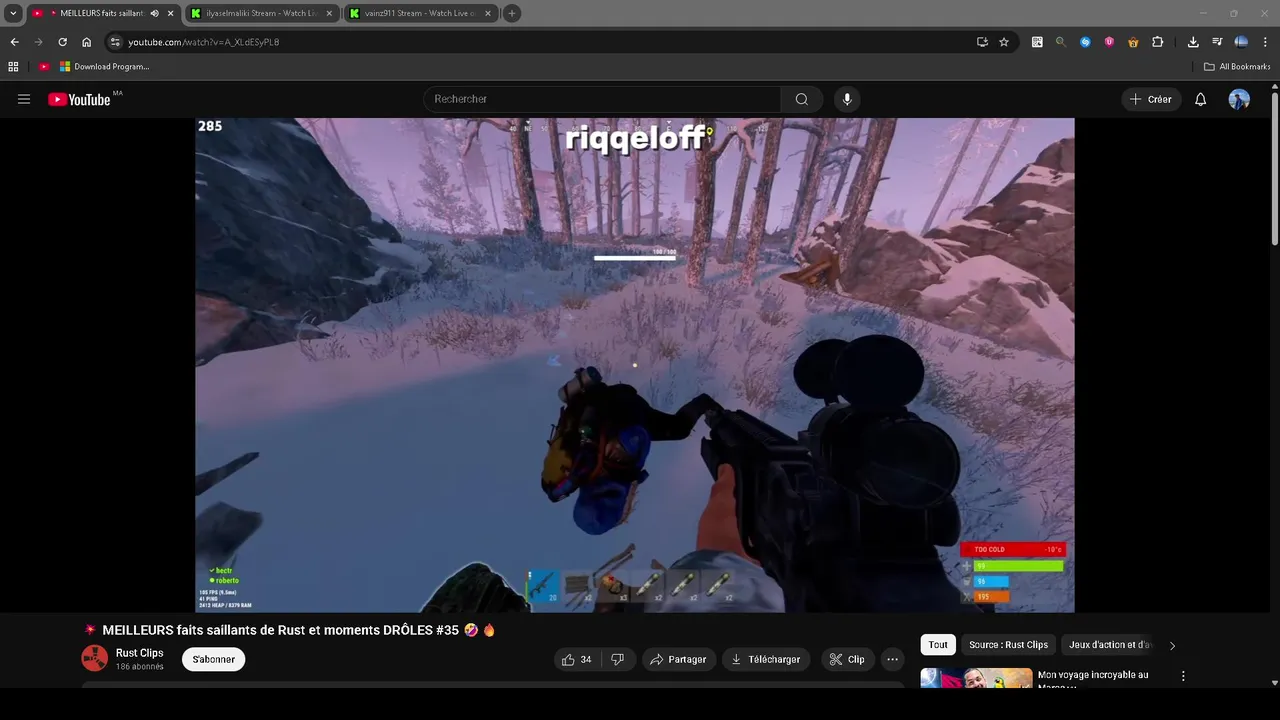Image resolution: width=1280 pixels, height=720 pixels.
Task: Click the 186 abonnés subscriber count
Action: pos(139,667)
